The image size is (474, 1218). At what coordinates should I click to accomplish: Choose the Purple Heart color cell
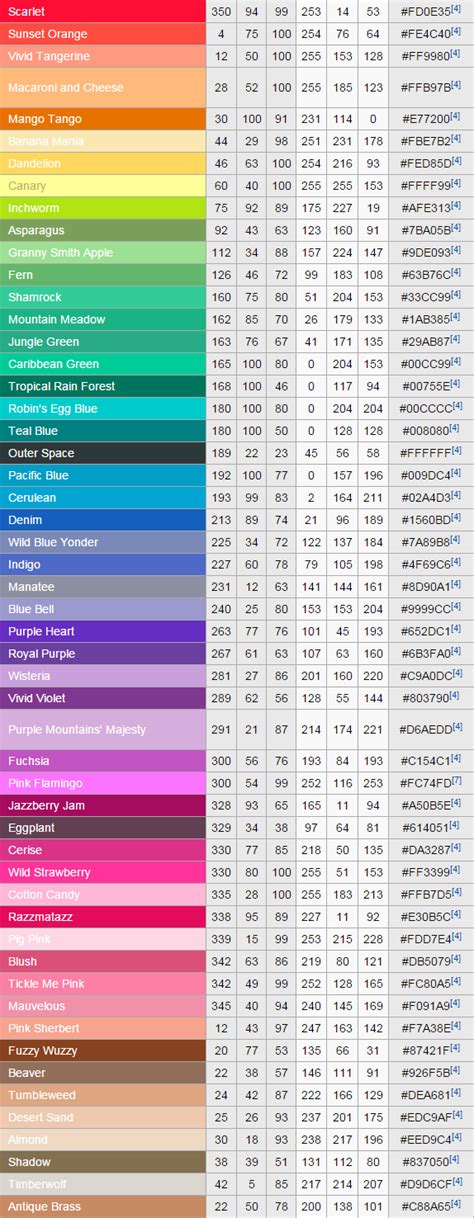[x=103, y=631]
